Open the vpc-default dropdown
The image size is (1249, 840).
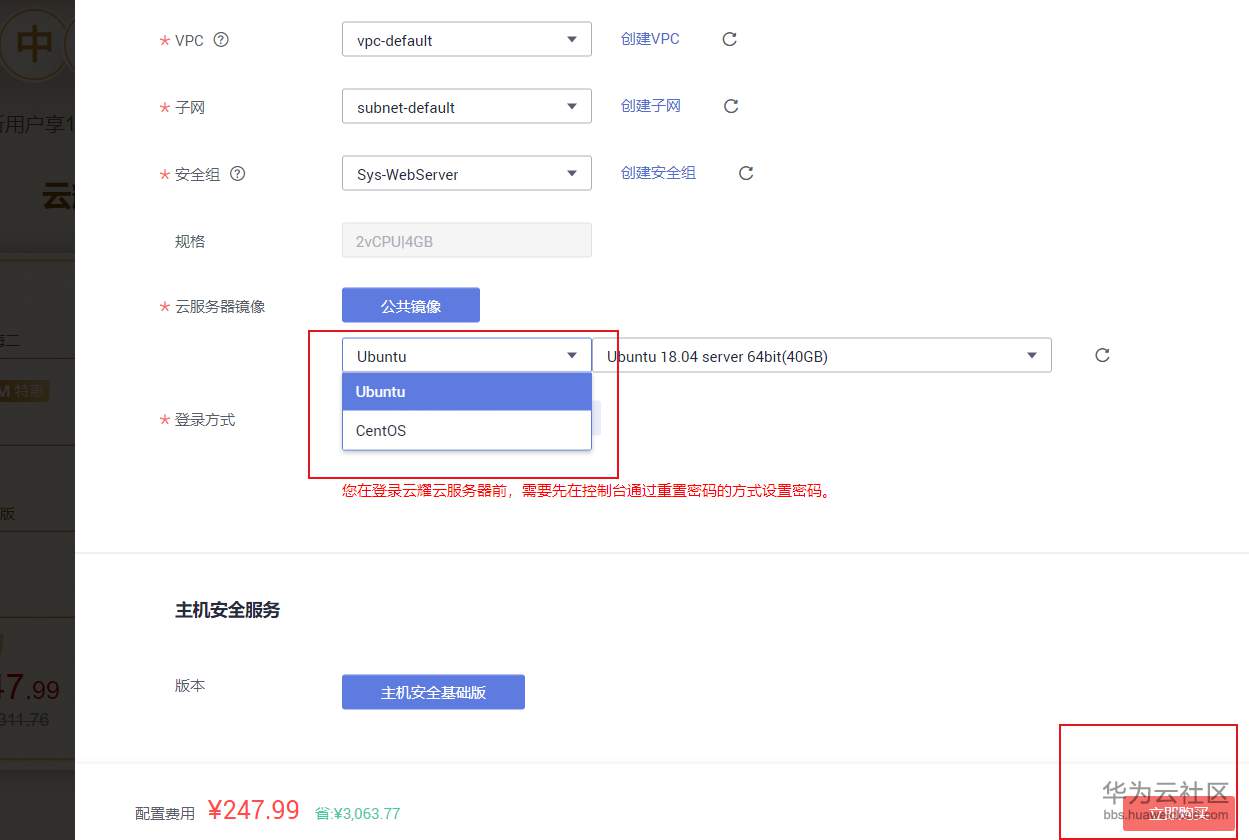466,40
